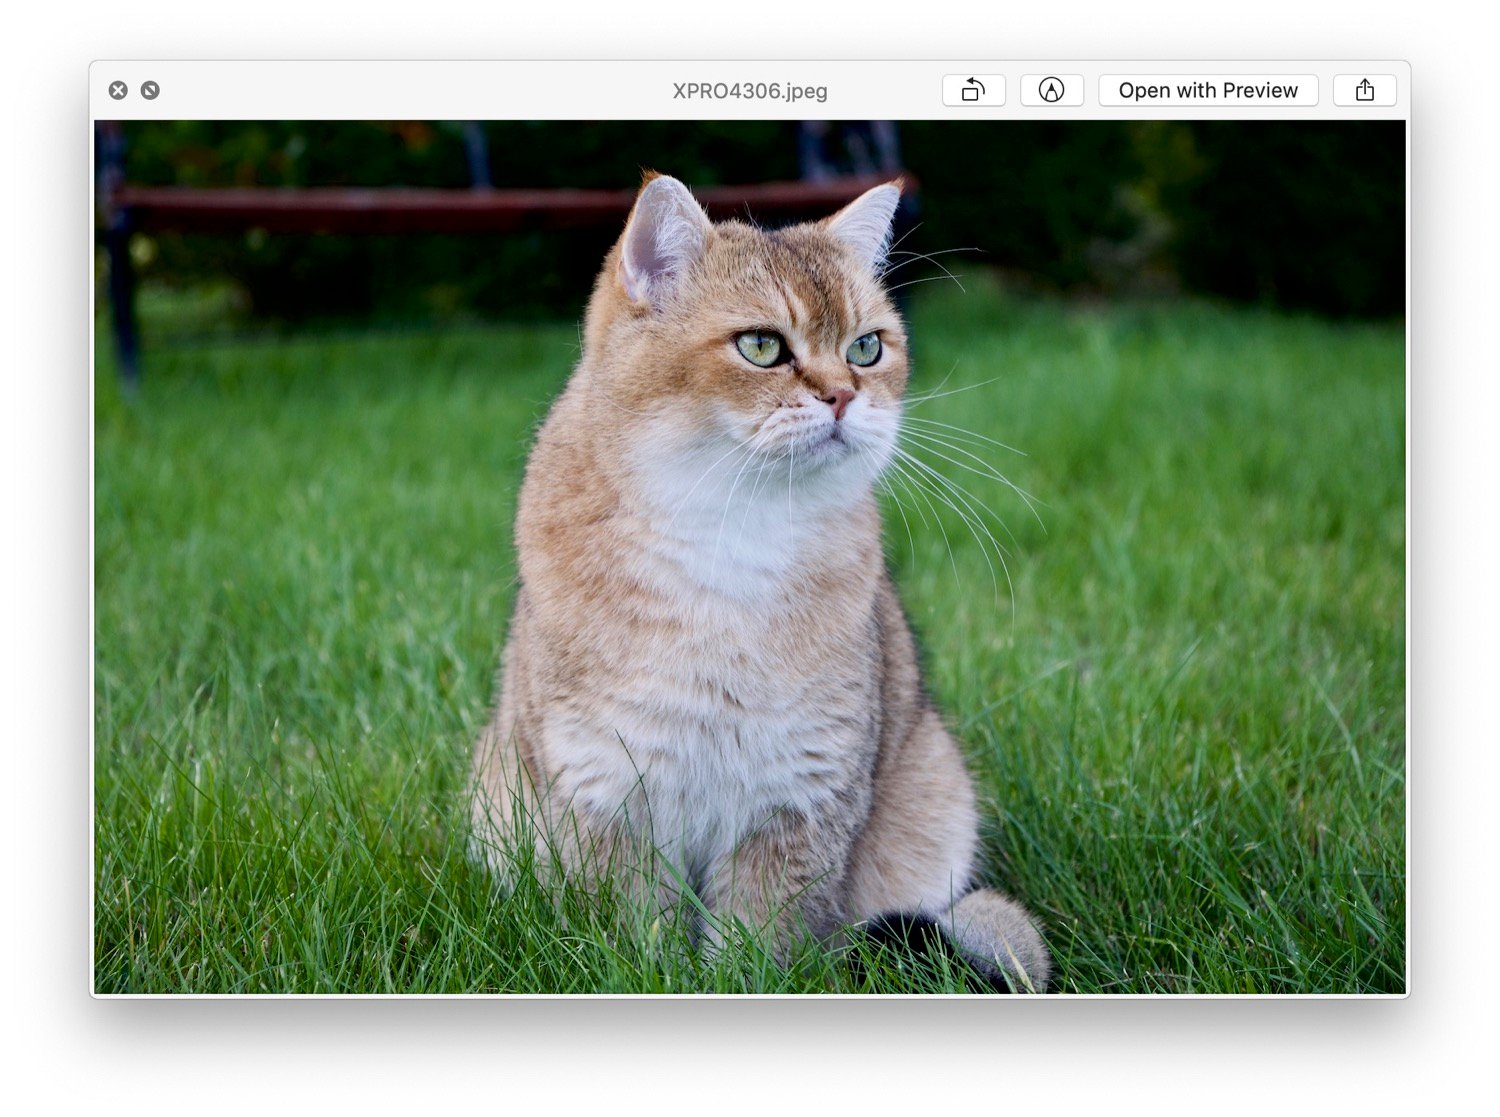This screenshot has width=1500, height=1117.
Task: Rotate the image with the rotate button
Action: point(973,90)
